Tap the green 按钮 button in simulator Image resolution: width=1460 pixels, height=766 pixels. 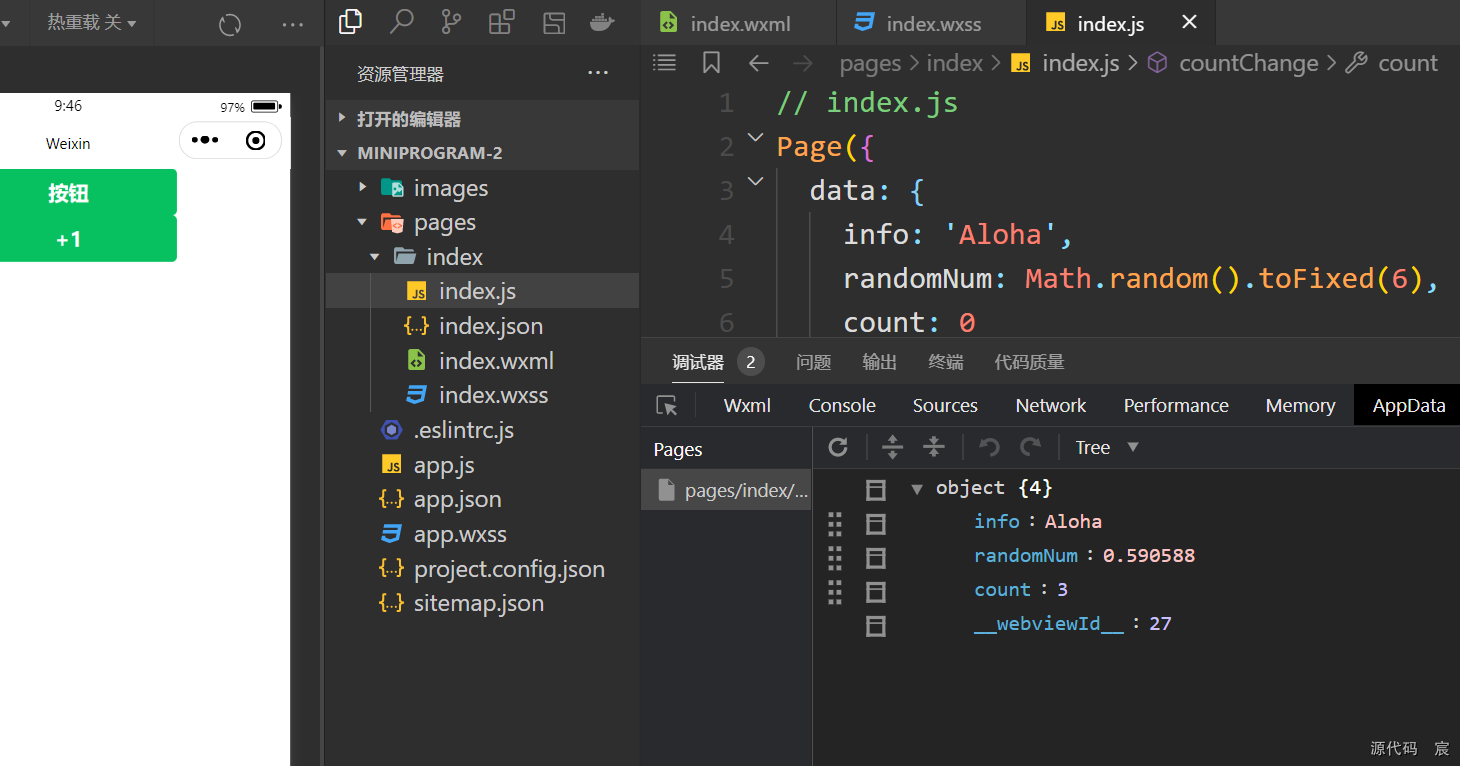pyautogui.click(x=88, y=193)
